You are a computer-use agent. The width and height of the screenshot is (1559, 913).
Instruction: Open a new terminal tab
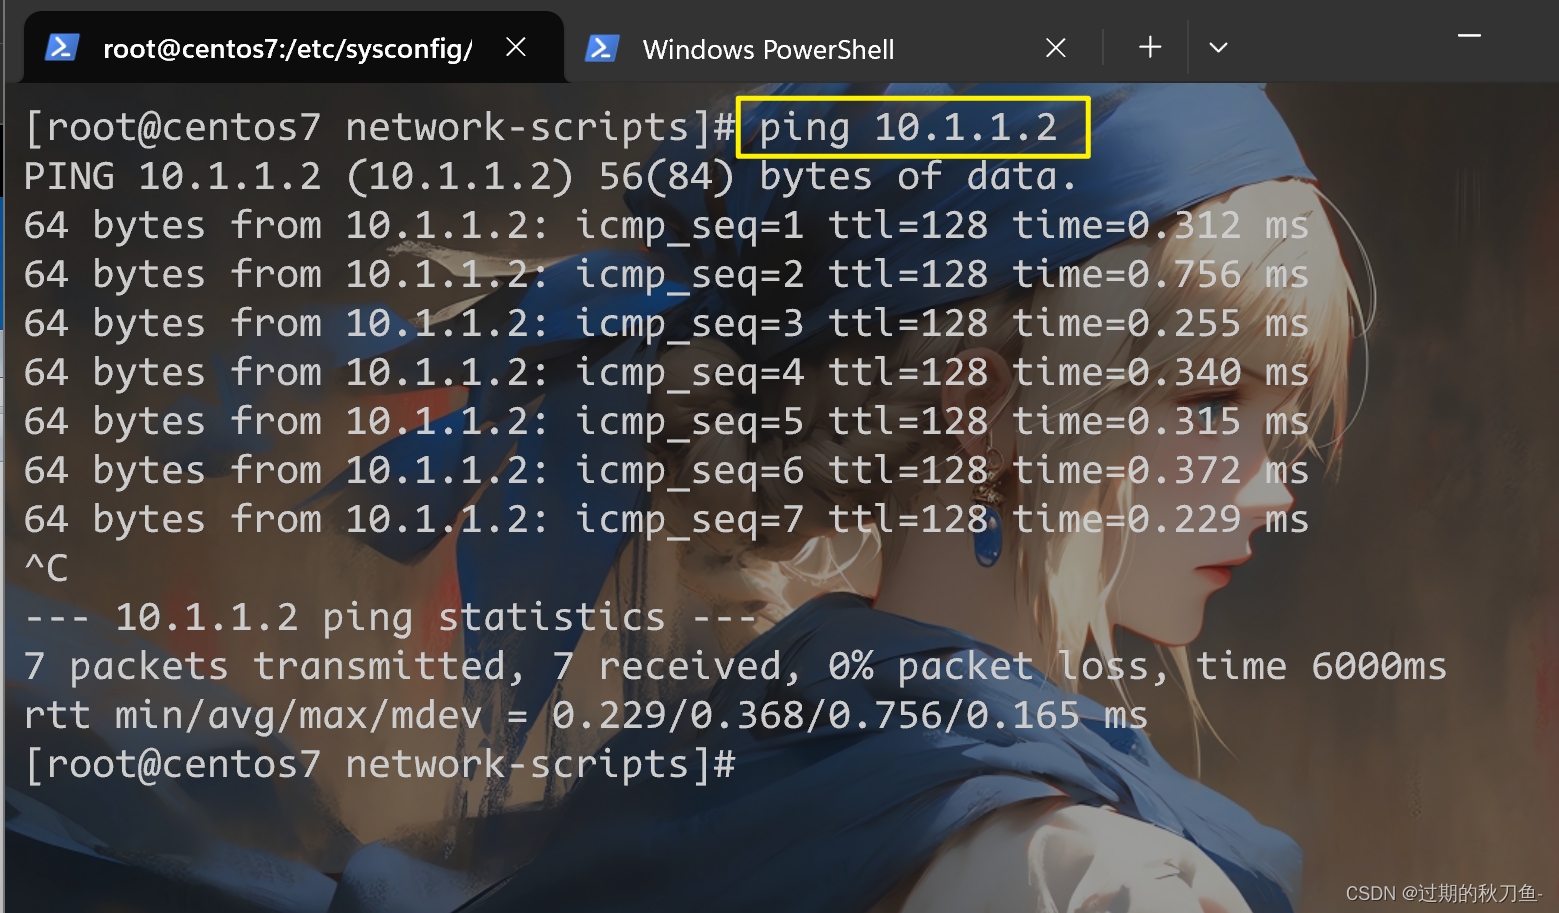click(1150, 47)
